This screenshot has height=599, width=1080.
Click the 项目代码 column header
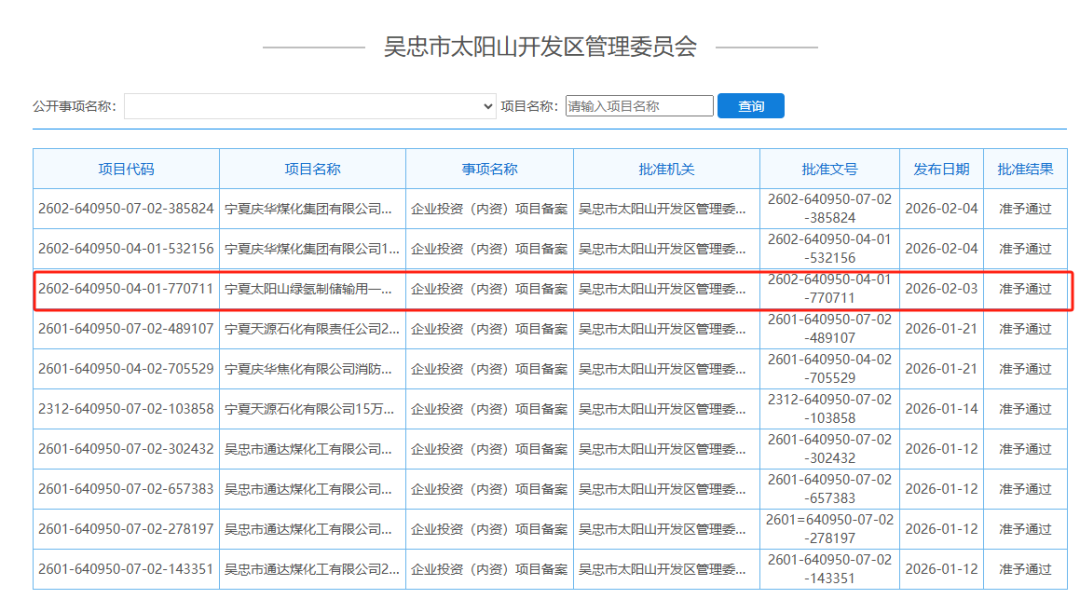[126, 168]
